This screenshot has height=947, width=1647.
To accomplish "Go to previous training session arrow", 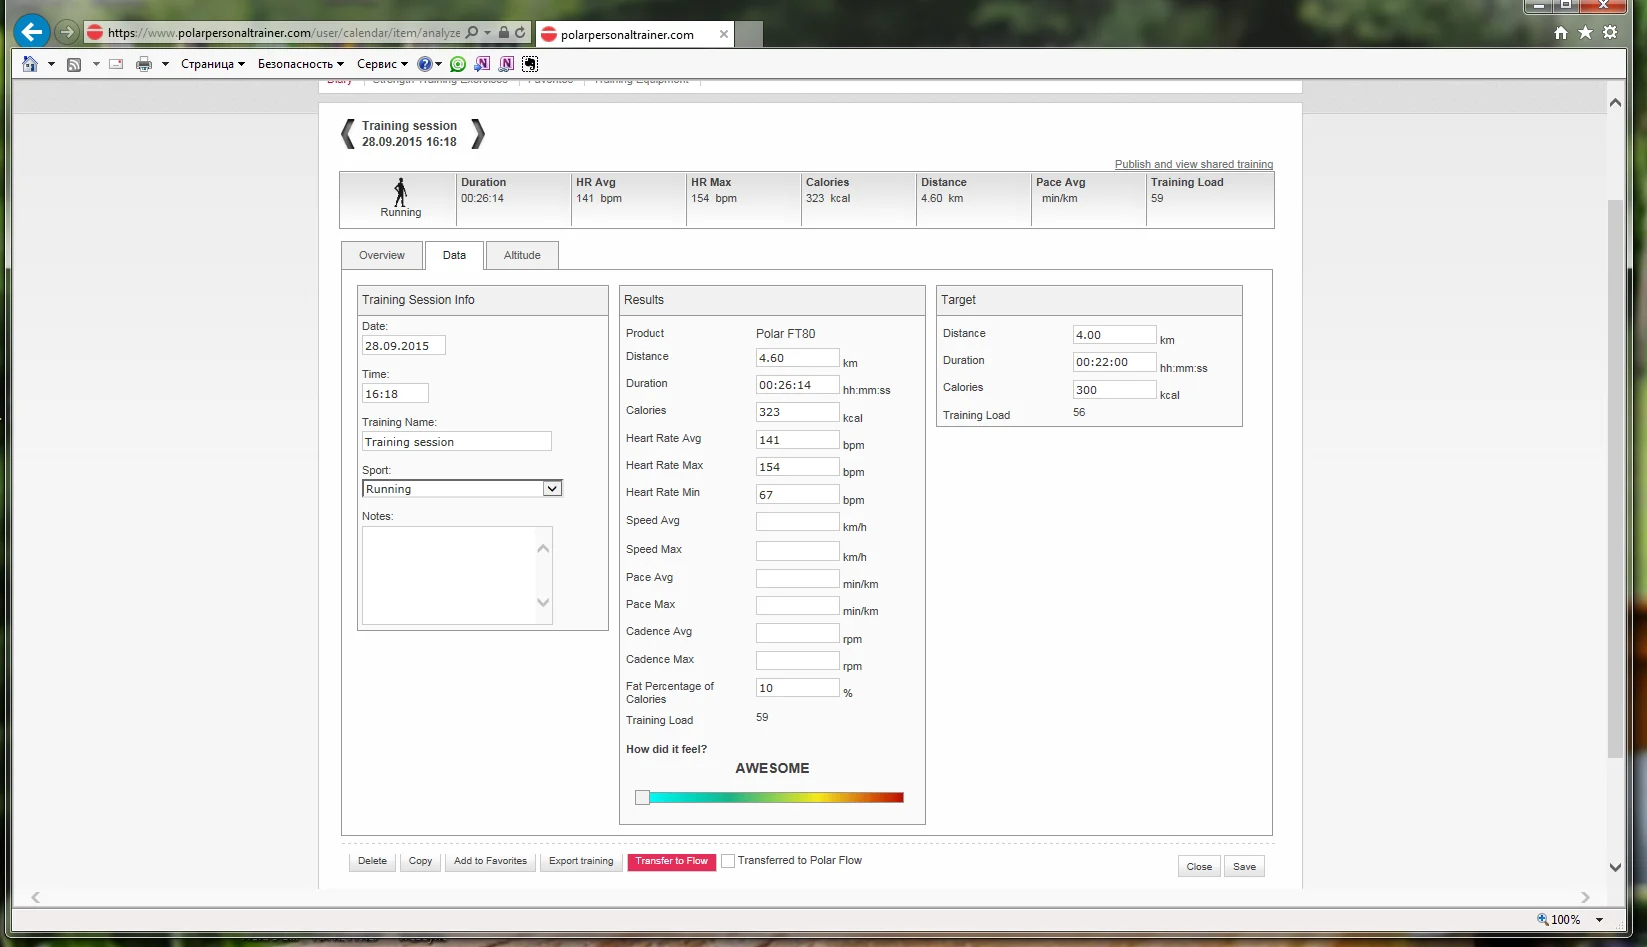I will point(347,134).
